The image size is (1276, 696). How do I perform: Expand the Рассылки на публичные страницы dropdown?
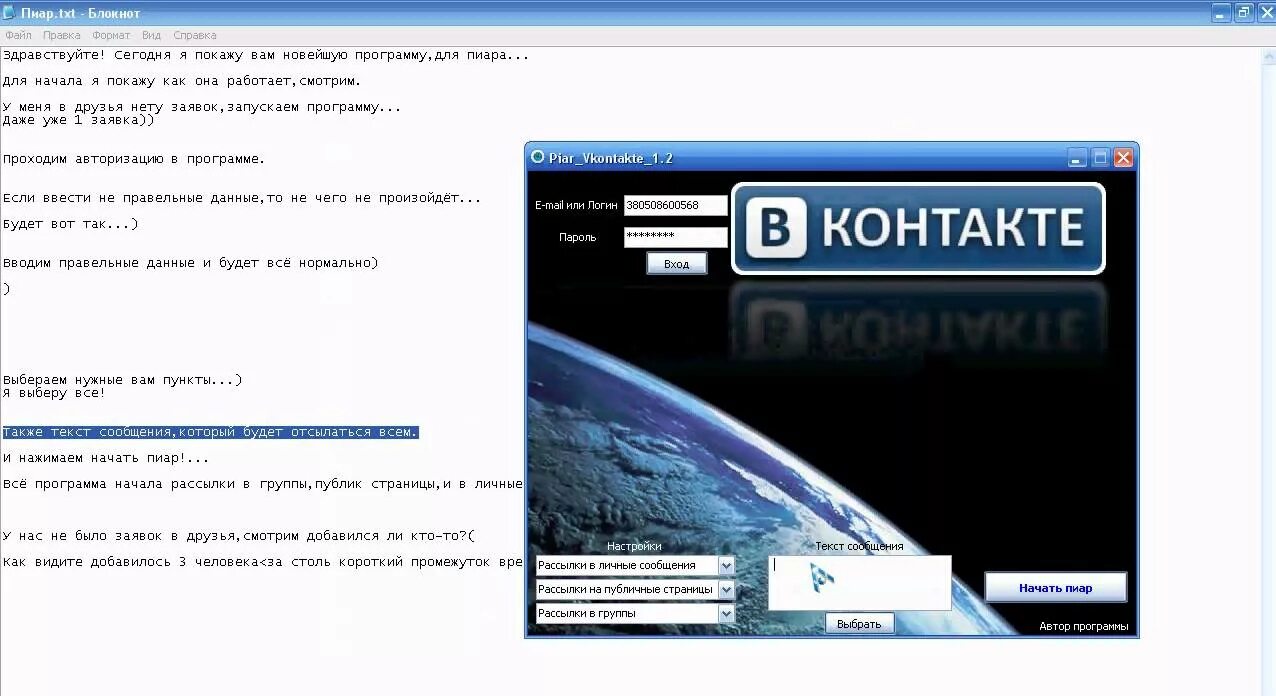click(x=726, y=590)
